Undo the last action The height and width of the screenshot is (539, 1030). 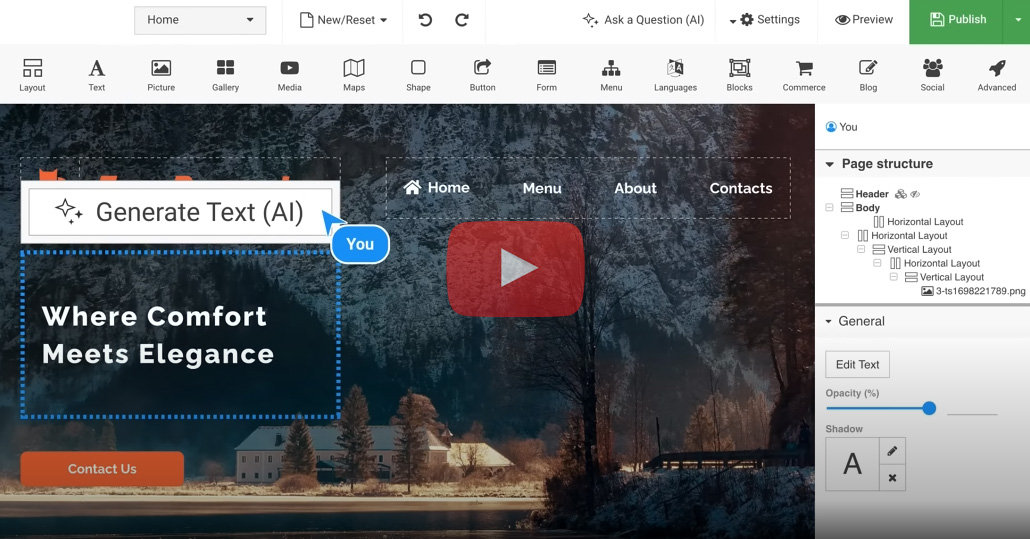pyautogui.click(x=426, y=20)
